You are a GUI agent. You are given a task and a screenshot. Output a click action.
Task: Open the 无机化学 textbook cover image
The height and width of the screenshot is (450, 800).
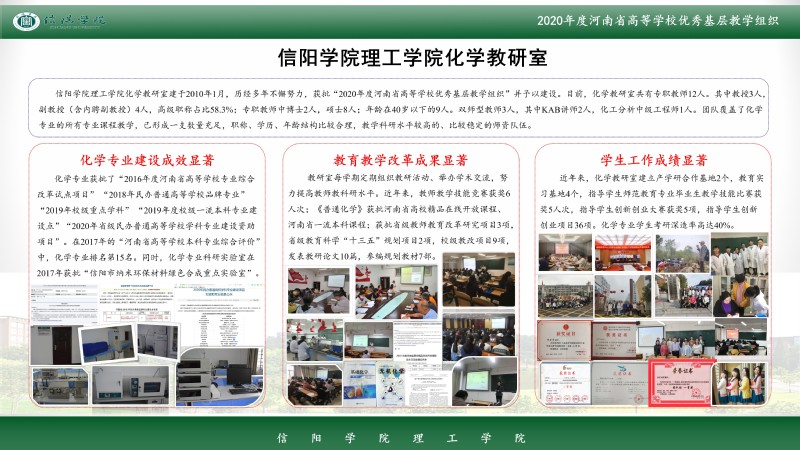[x=391, y=385]
